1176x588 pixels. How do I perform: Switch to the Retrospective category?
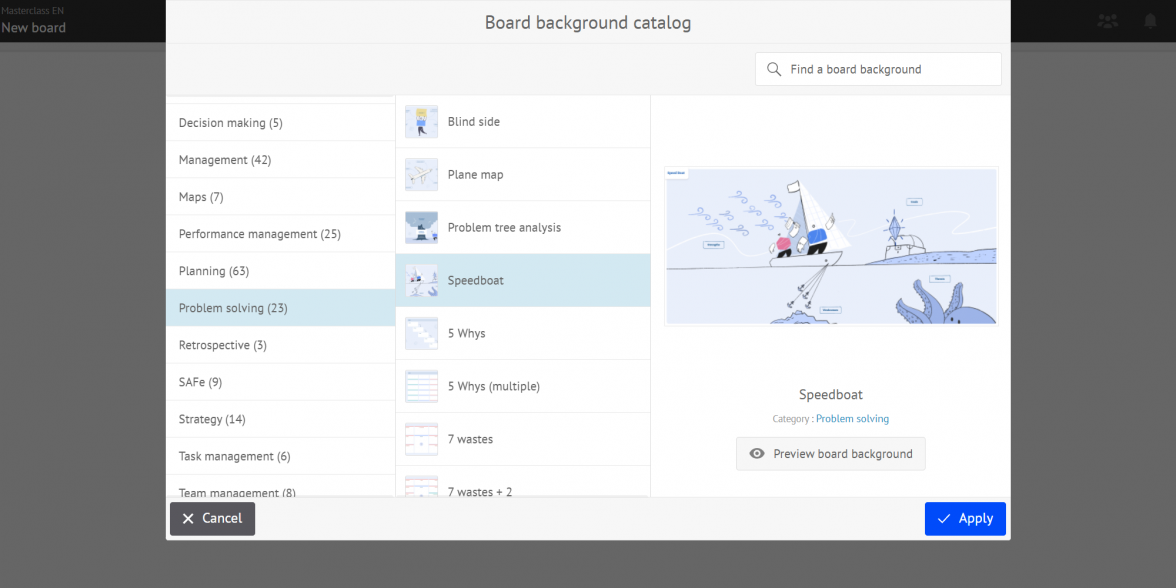[x=223, y=345]
